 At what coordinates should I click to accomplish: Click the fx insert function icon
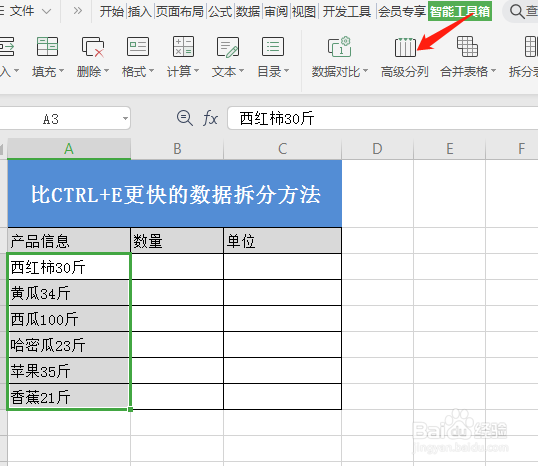(210, 118)
